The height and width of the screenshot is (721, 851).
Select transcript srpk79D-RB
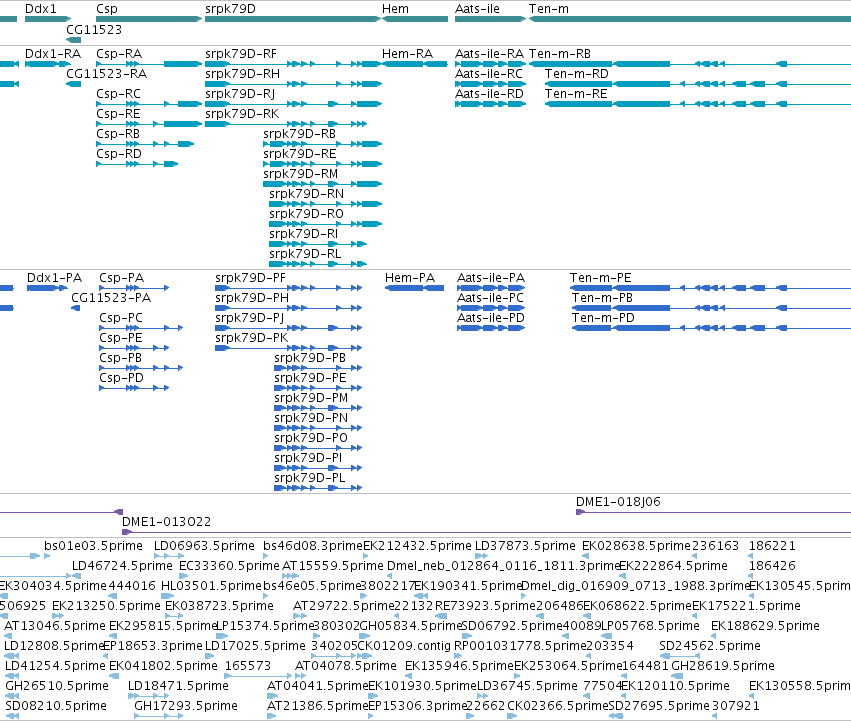(x=300, y=134)
